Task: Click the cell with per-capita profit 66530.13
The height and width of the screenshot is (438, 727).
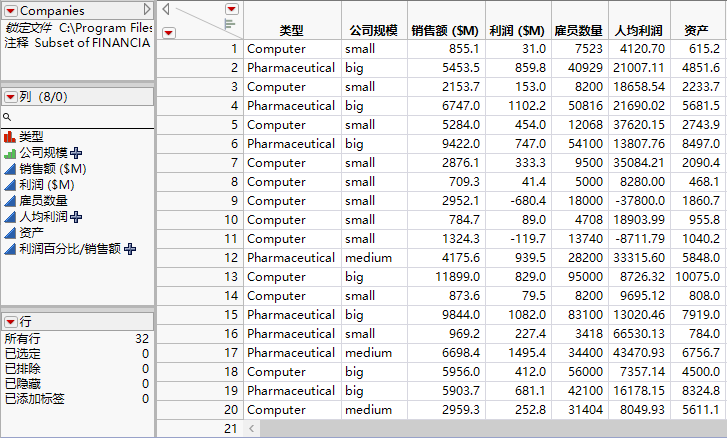Action: [639, 334]
